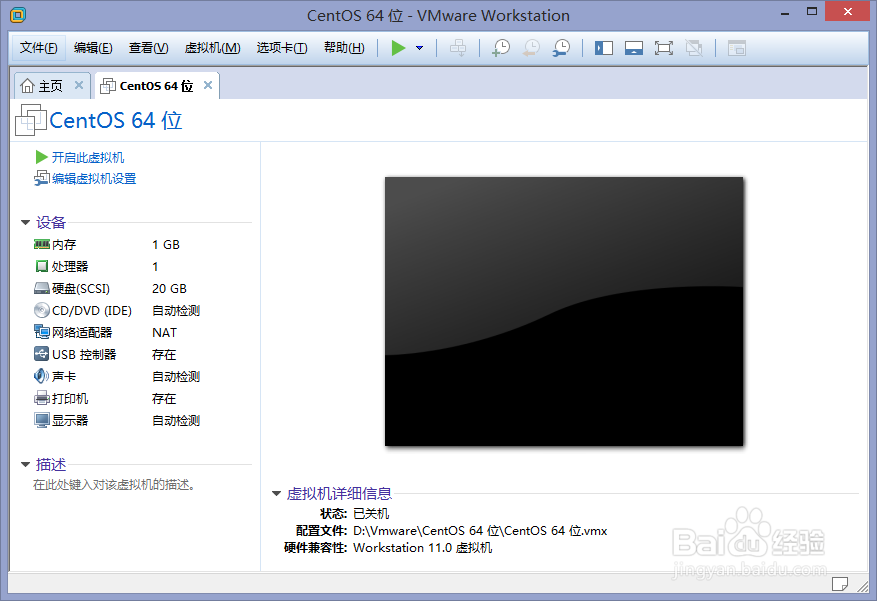Screen dimensions: 877x601
Task: Select the 硬盘(SCSI) device row
Action: click(117, 289)
